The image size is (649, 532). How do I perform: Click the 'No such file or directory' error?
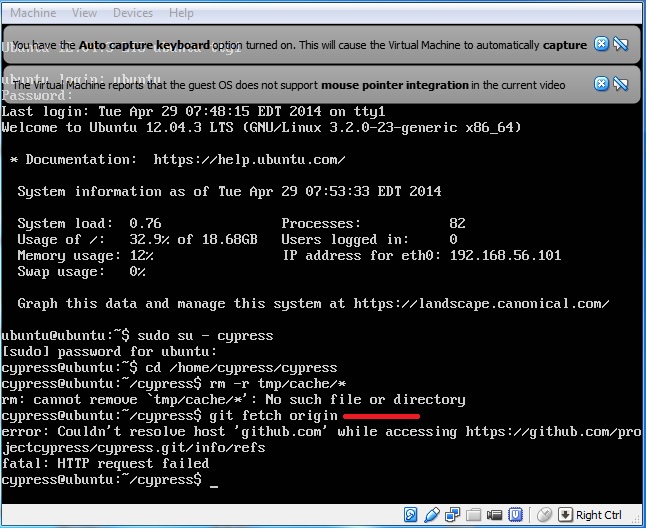[365, 400]
